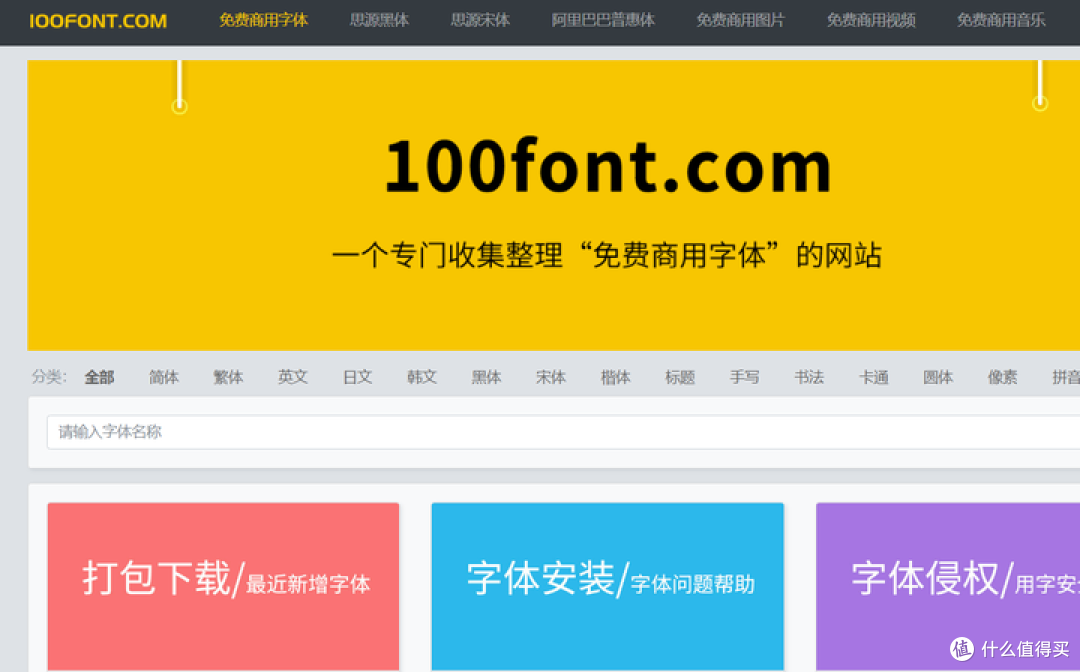This screenshot has height=672, width=1080.
Task: Open the 思源宋体 nav link
Action: pyautogui.click(x=480, y=21)
